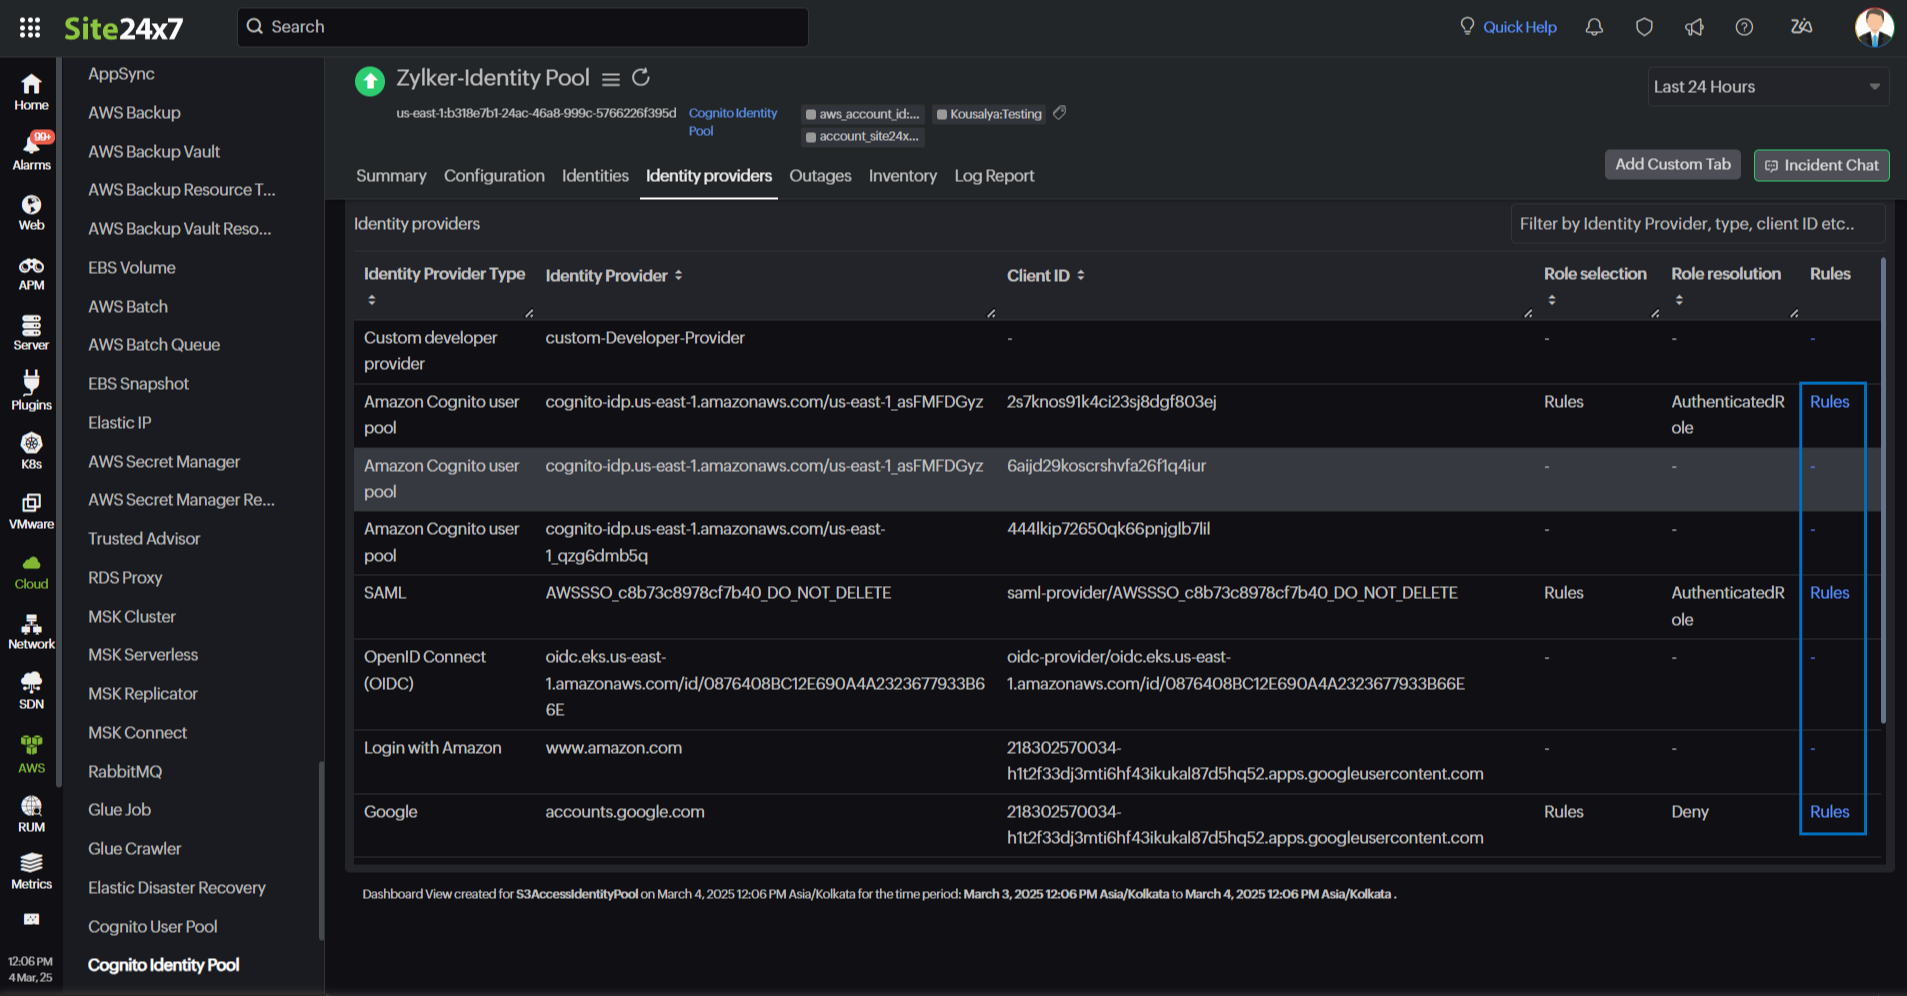Open Rules link for Google provider
The height and width of the screenshot is (996, 1907).
tap(1829, 812)
